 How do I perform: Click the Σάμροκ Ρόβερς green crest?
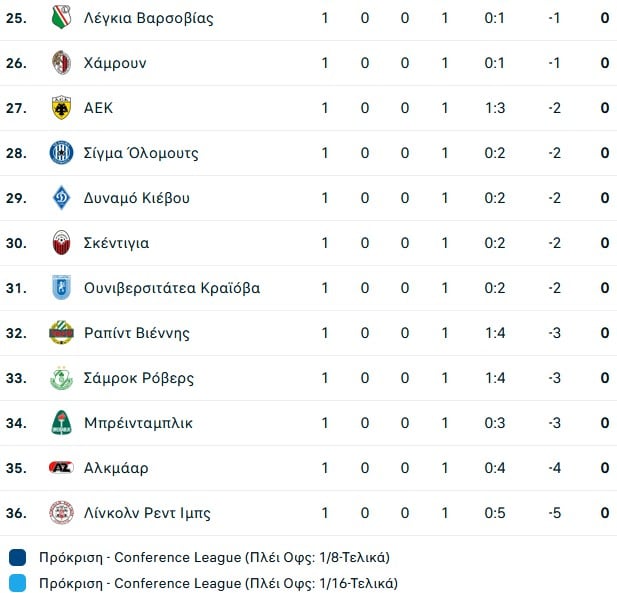coord(62,378)
